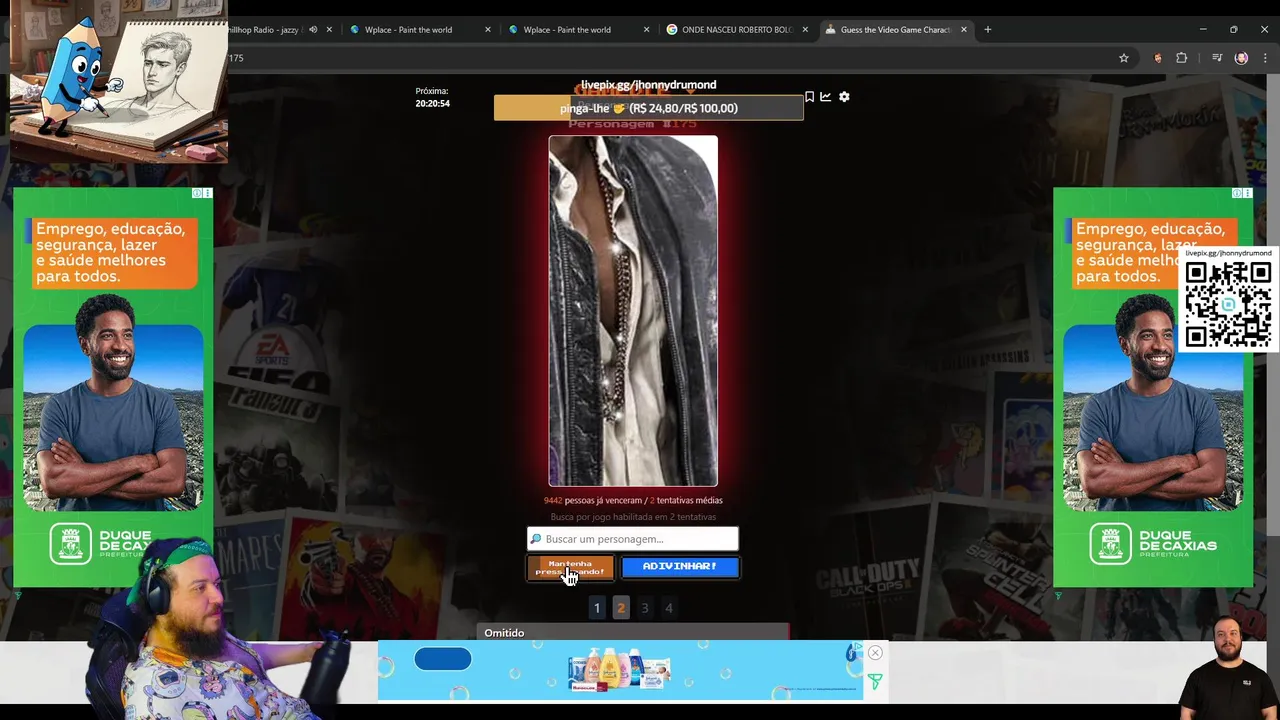
Task: Select hint step 3
Action: point(645,607)
